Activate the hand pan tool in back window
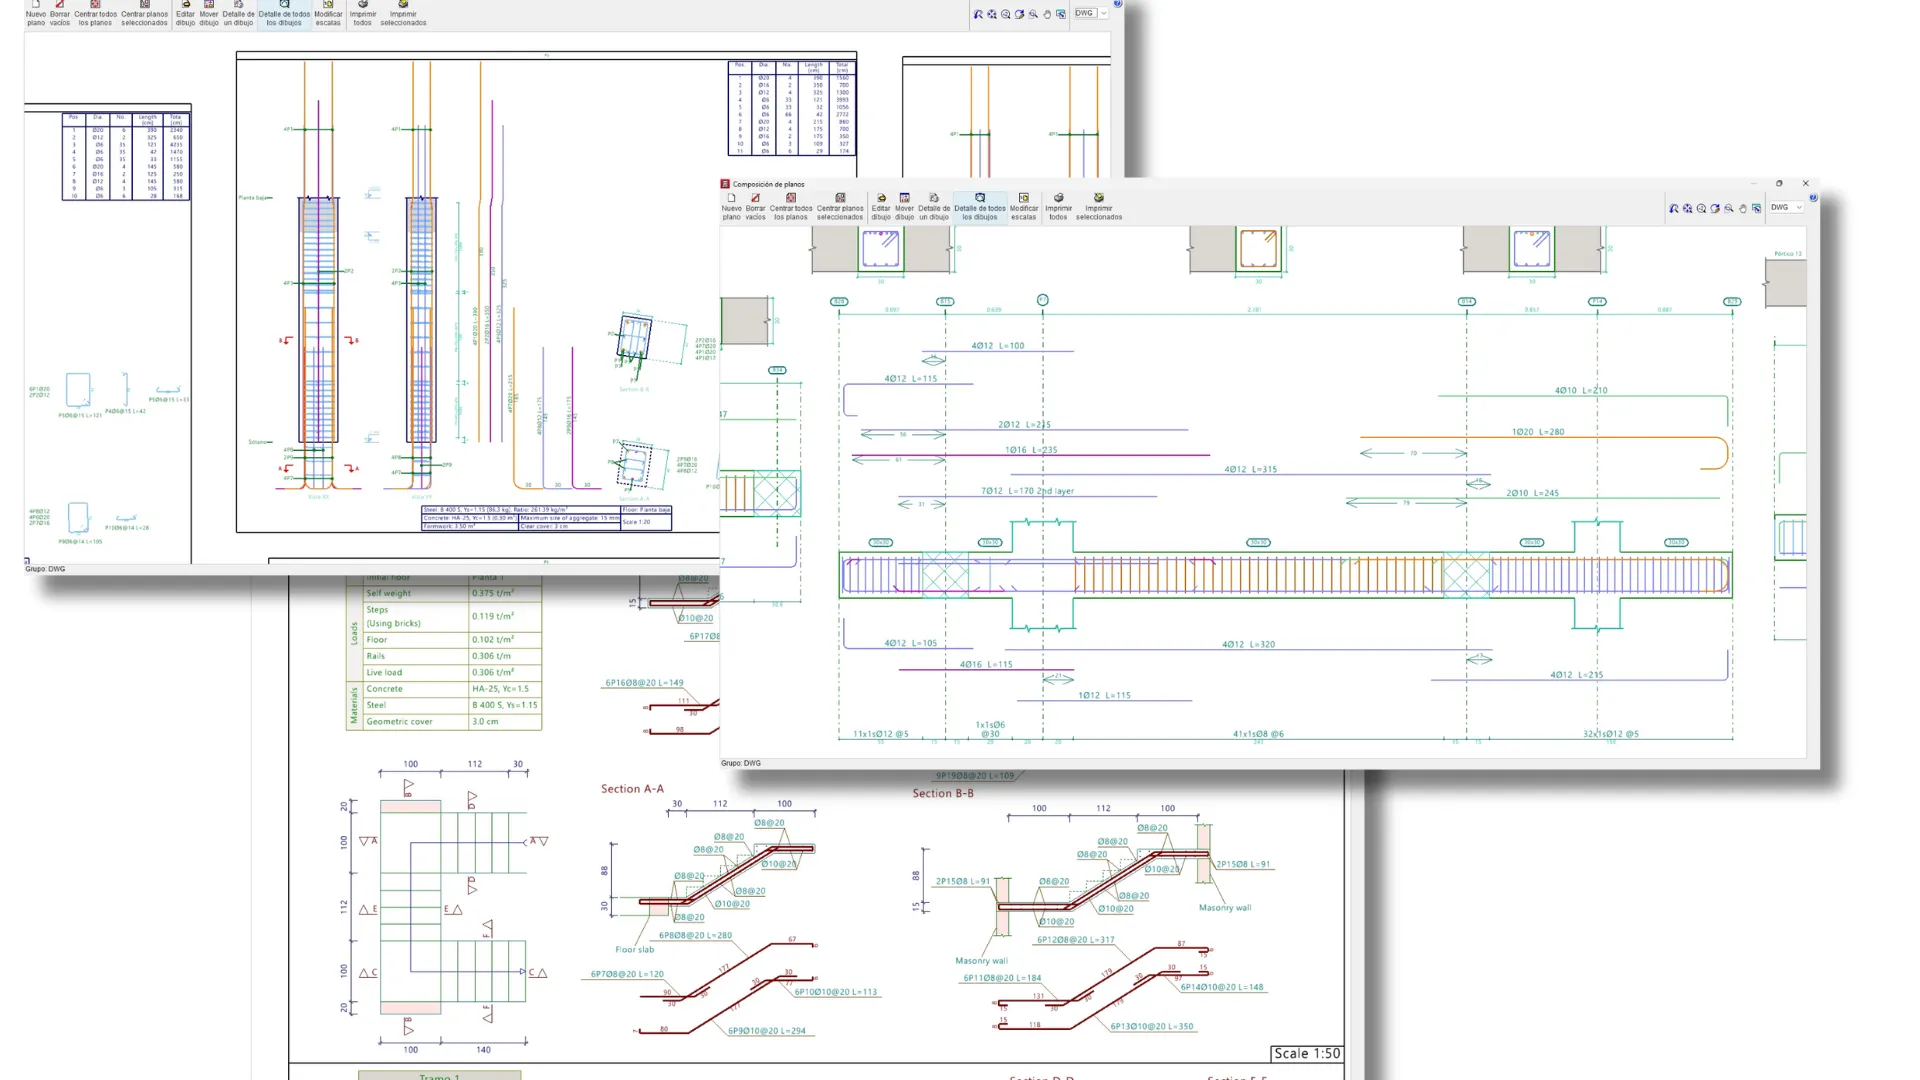Viewport: 1920px width, 1080px height. pos(1047,14)
